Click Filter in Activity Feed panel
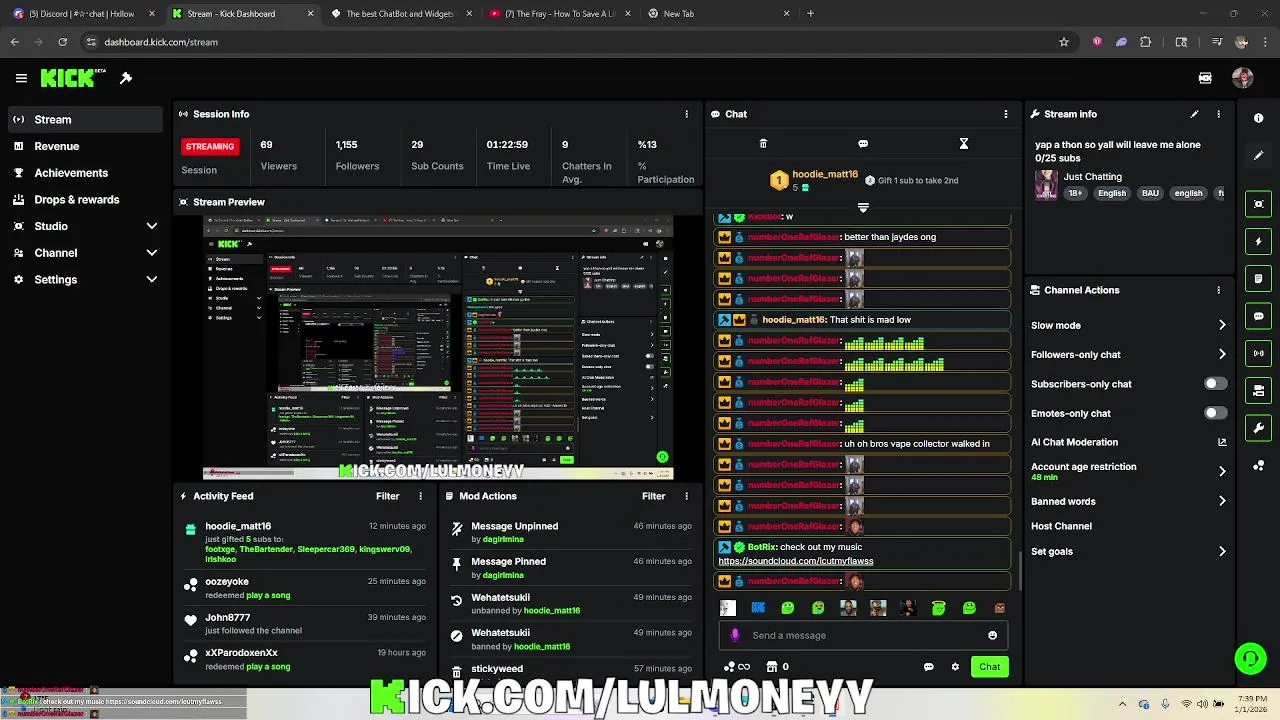Viewport: 1280px width, 720px height. 387,496
